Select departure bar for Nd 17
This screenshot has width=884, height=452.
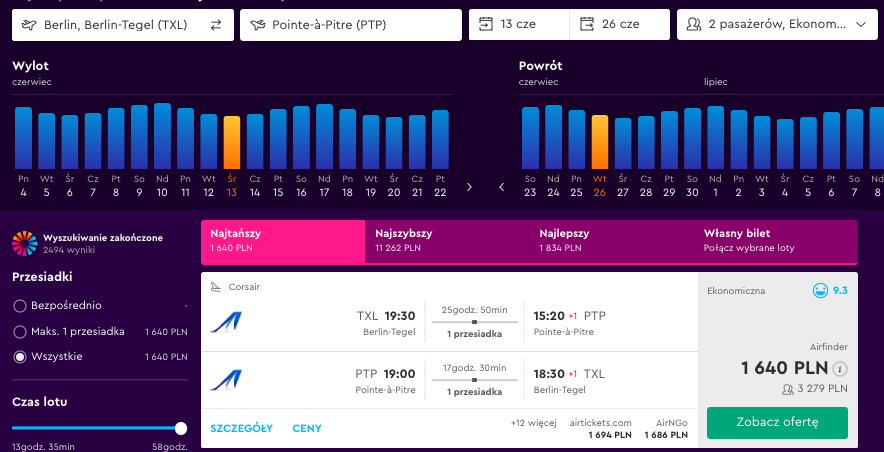point(324,136)
